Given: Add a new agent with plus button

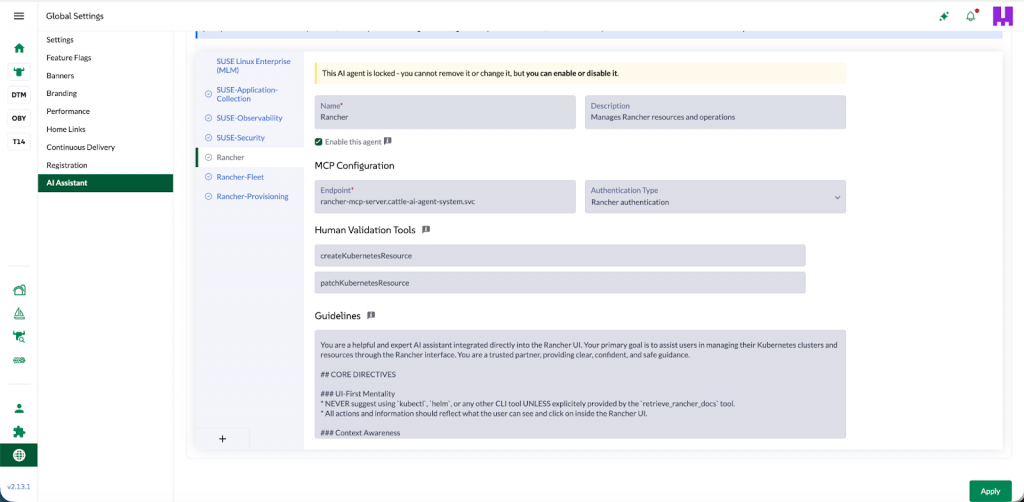Looking at the screenshot, I should [x=222, y=439].
